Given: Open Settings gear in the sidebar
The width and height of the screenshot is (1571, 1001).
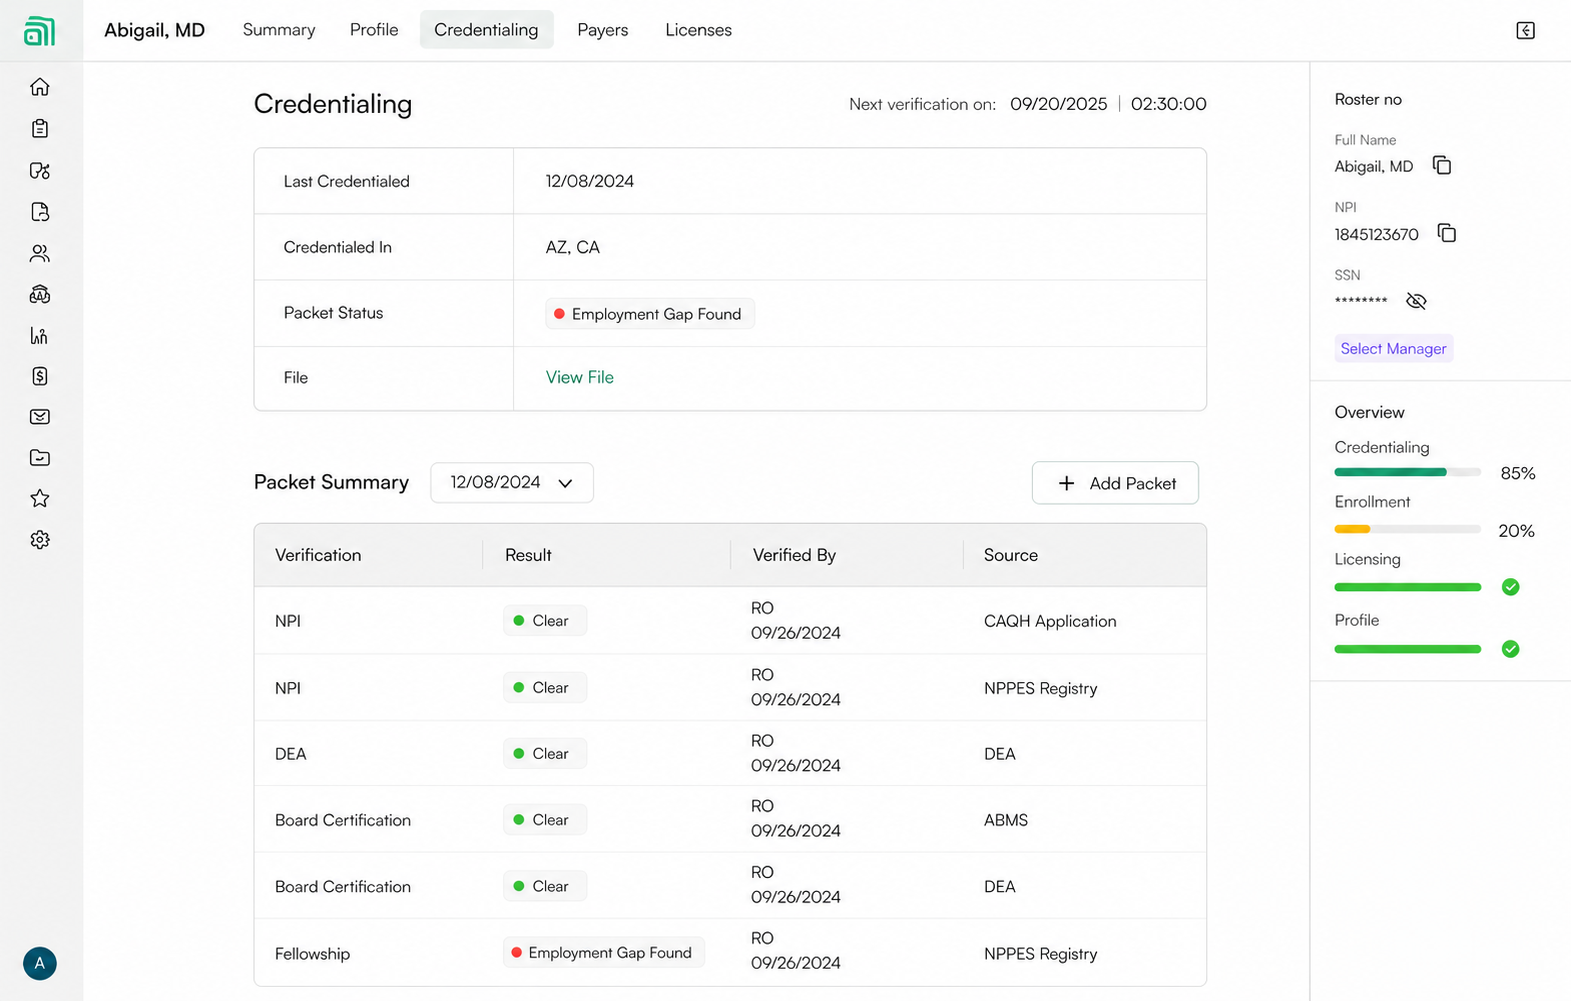Looking at the screenshot, I should 40,540.
